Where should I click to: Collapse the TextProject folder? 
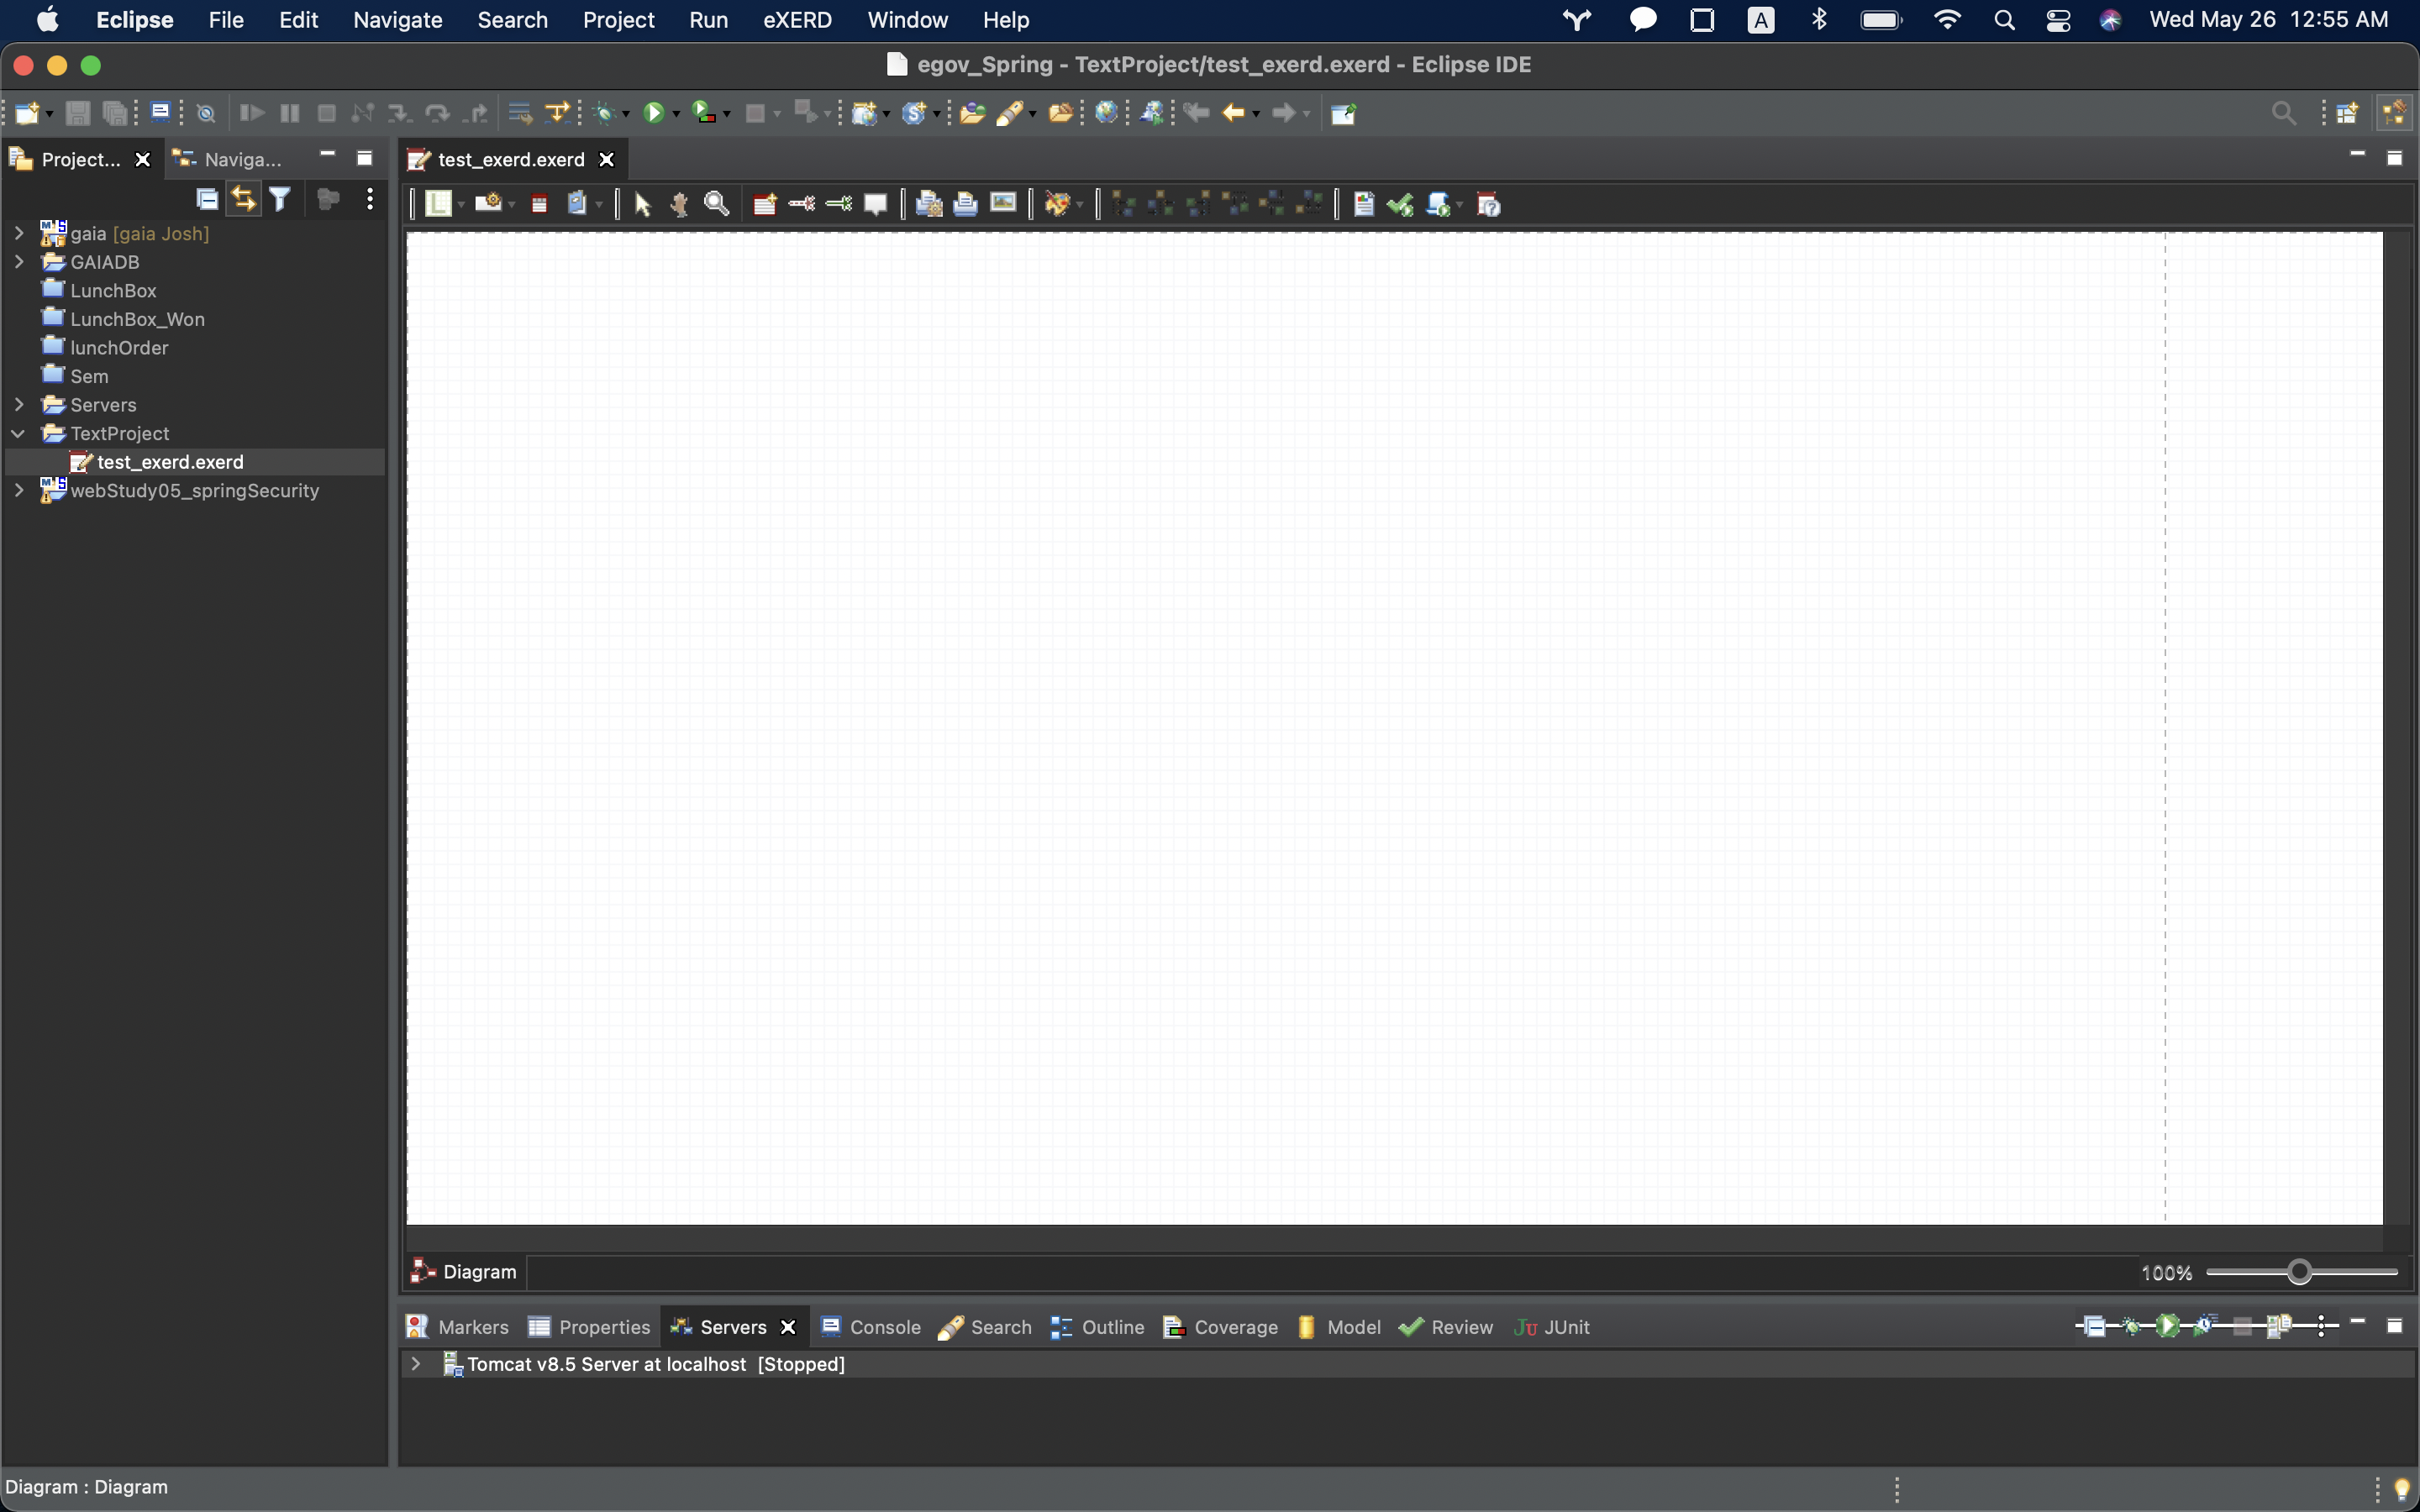[19, 434]
